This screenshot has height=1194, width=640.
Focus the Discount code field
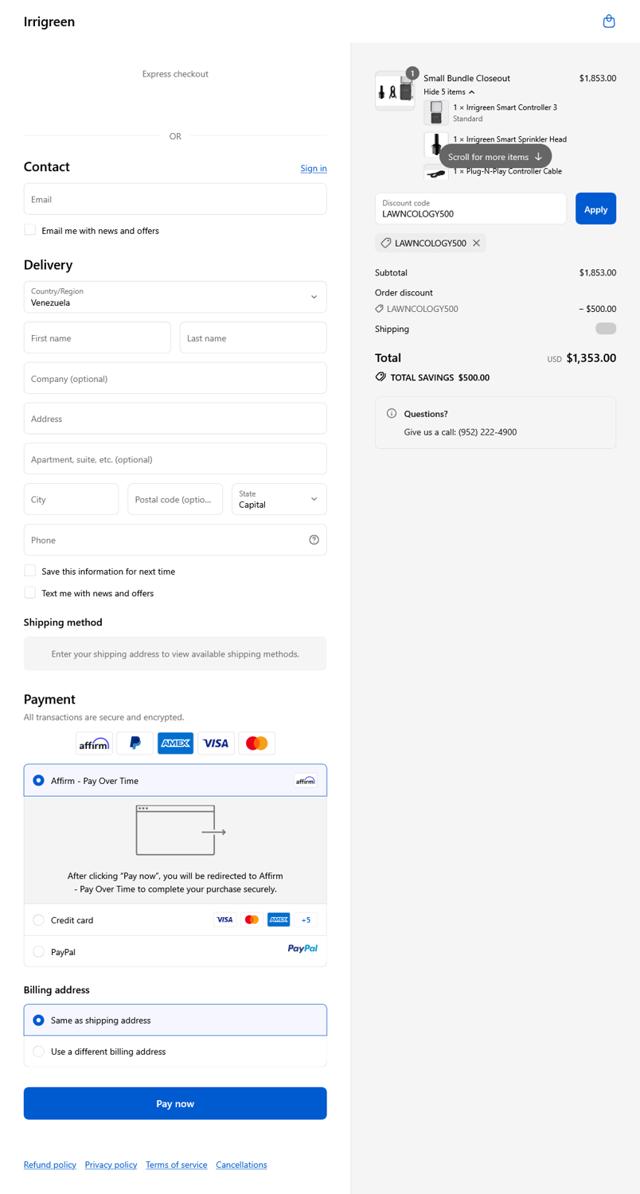(470, 209)
